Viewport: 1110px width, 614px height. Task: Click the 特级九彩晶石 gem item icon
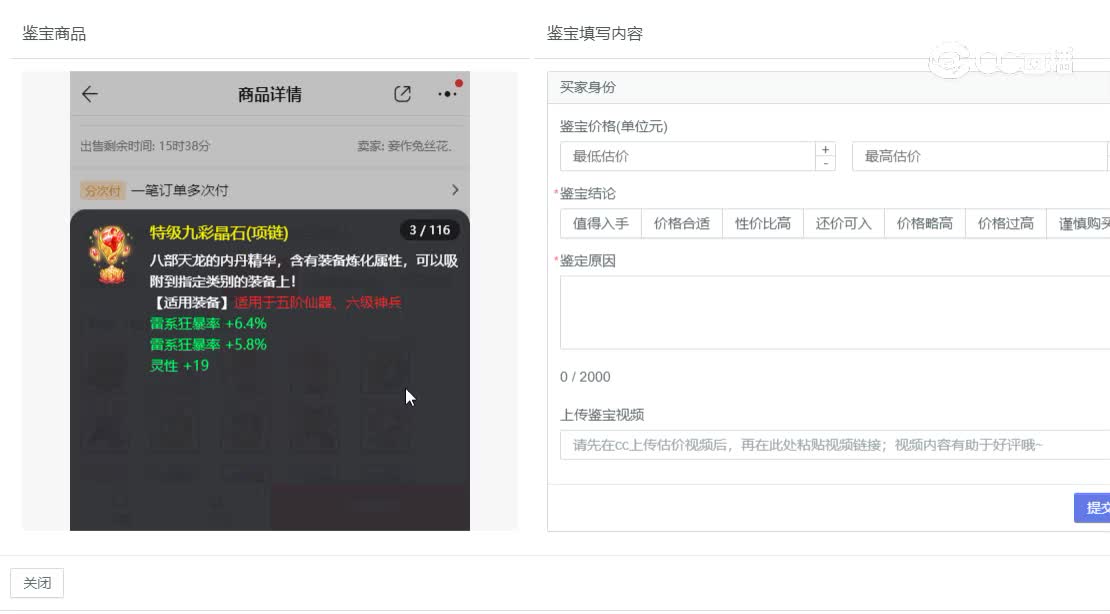coord(110,255)
